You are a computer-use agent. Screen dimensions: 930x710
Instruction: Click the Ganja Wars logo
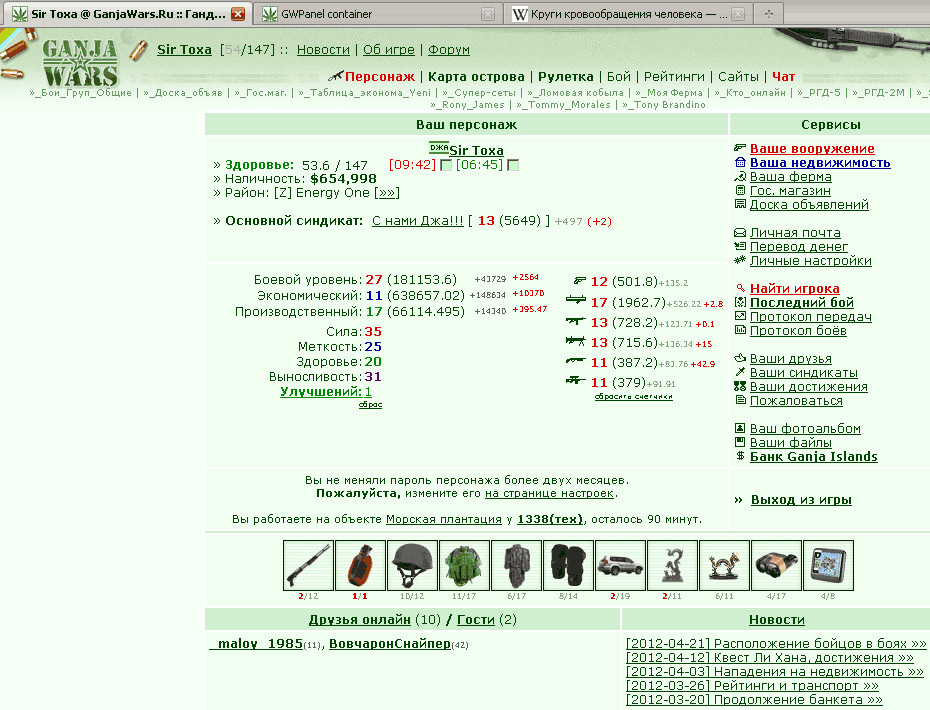click(80, 63)
